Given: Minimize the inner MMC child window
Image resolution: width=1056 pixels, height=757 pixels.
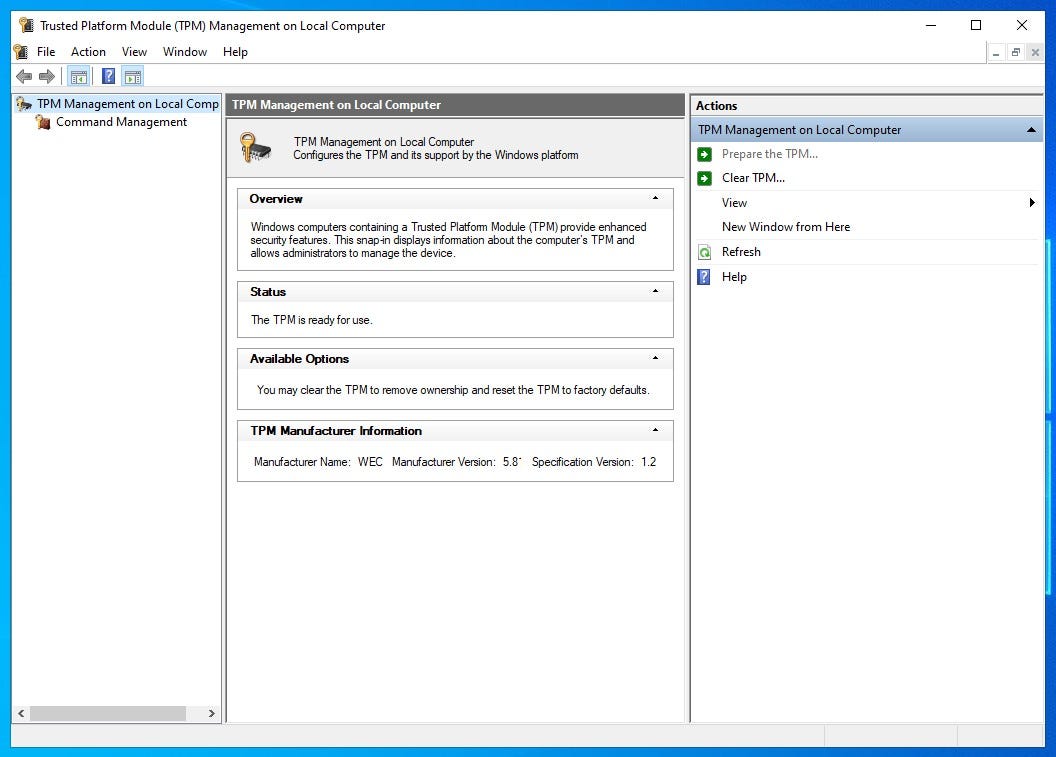Looking at the screenshot, I should tap(996, 53).
